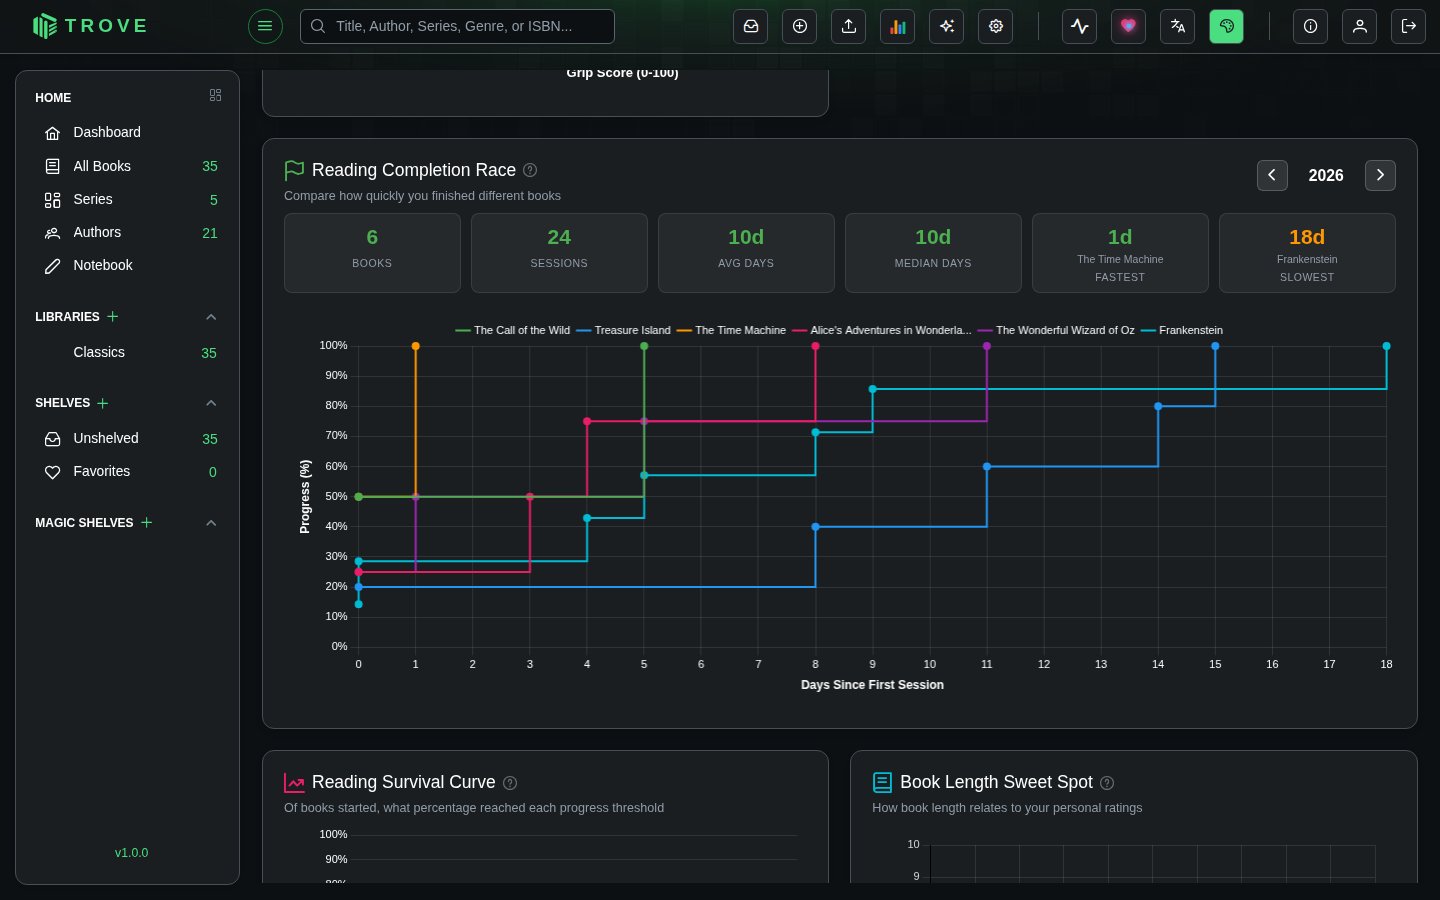Toggle Treasure Island legend series
Screen dimensions: 1440x900
tap(623, 330)
